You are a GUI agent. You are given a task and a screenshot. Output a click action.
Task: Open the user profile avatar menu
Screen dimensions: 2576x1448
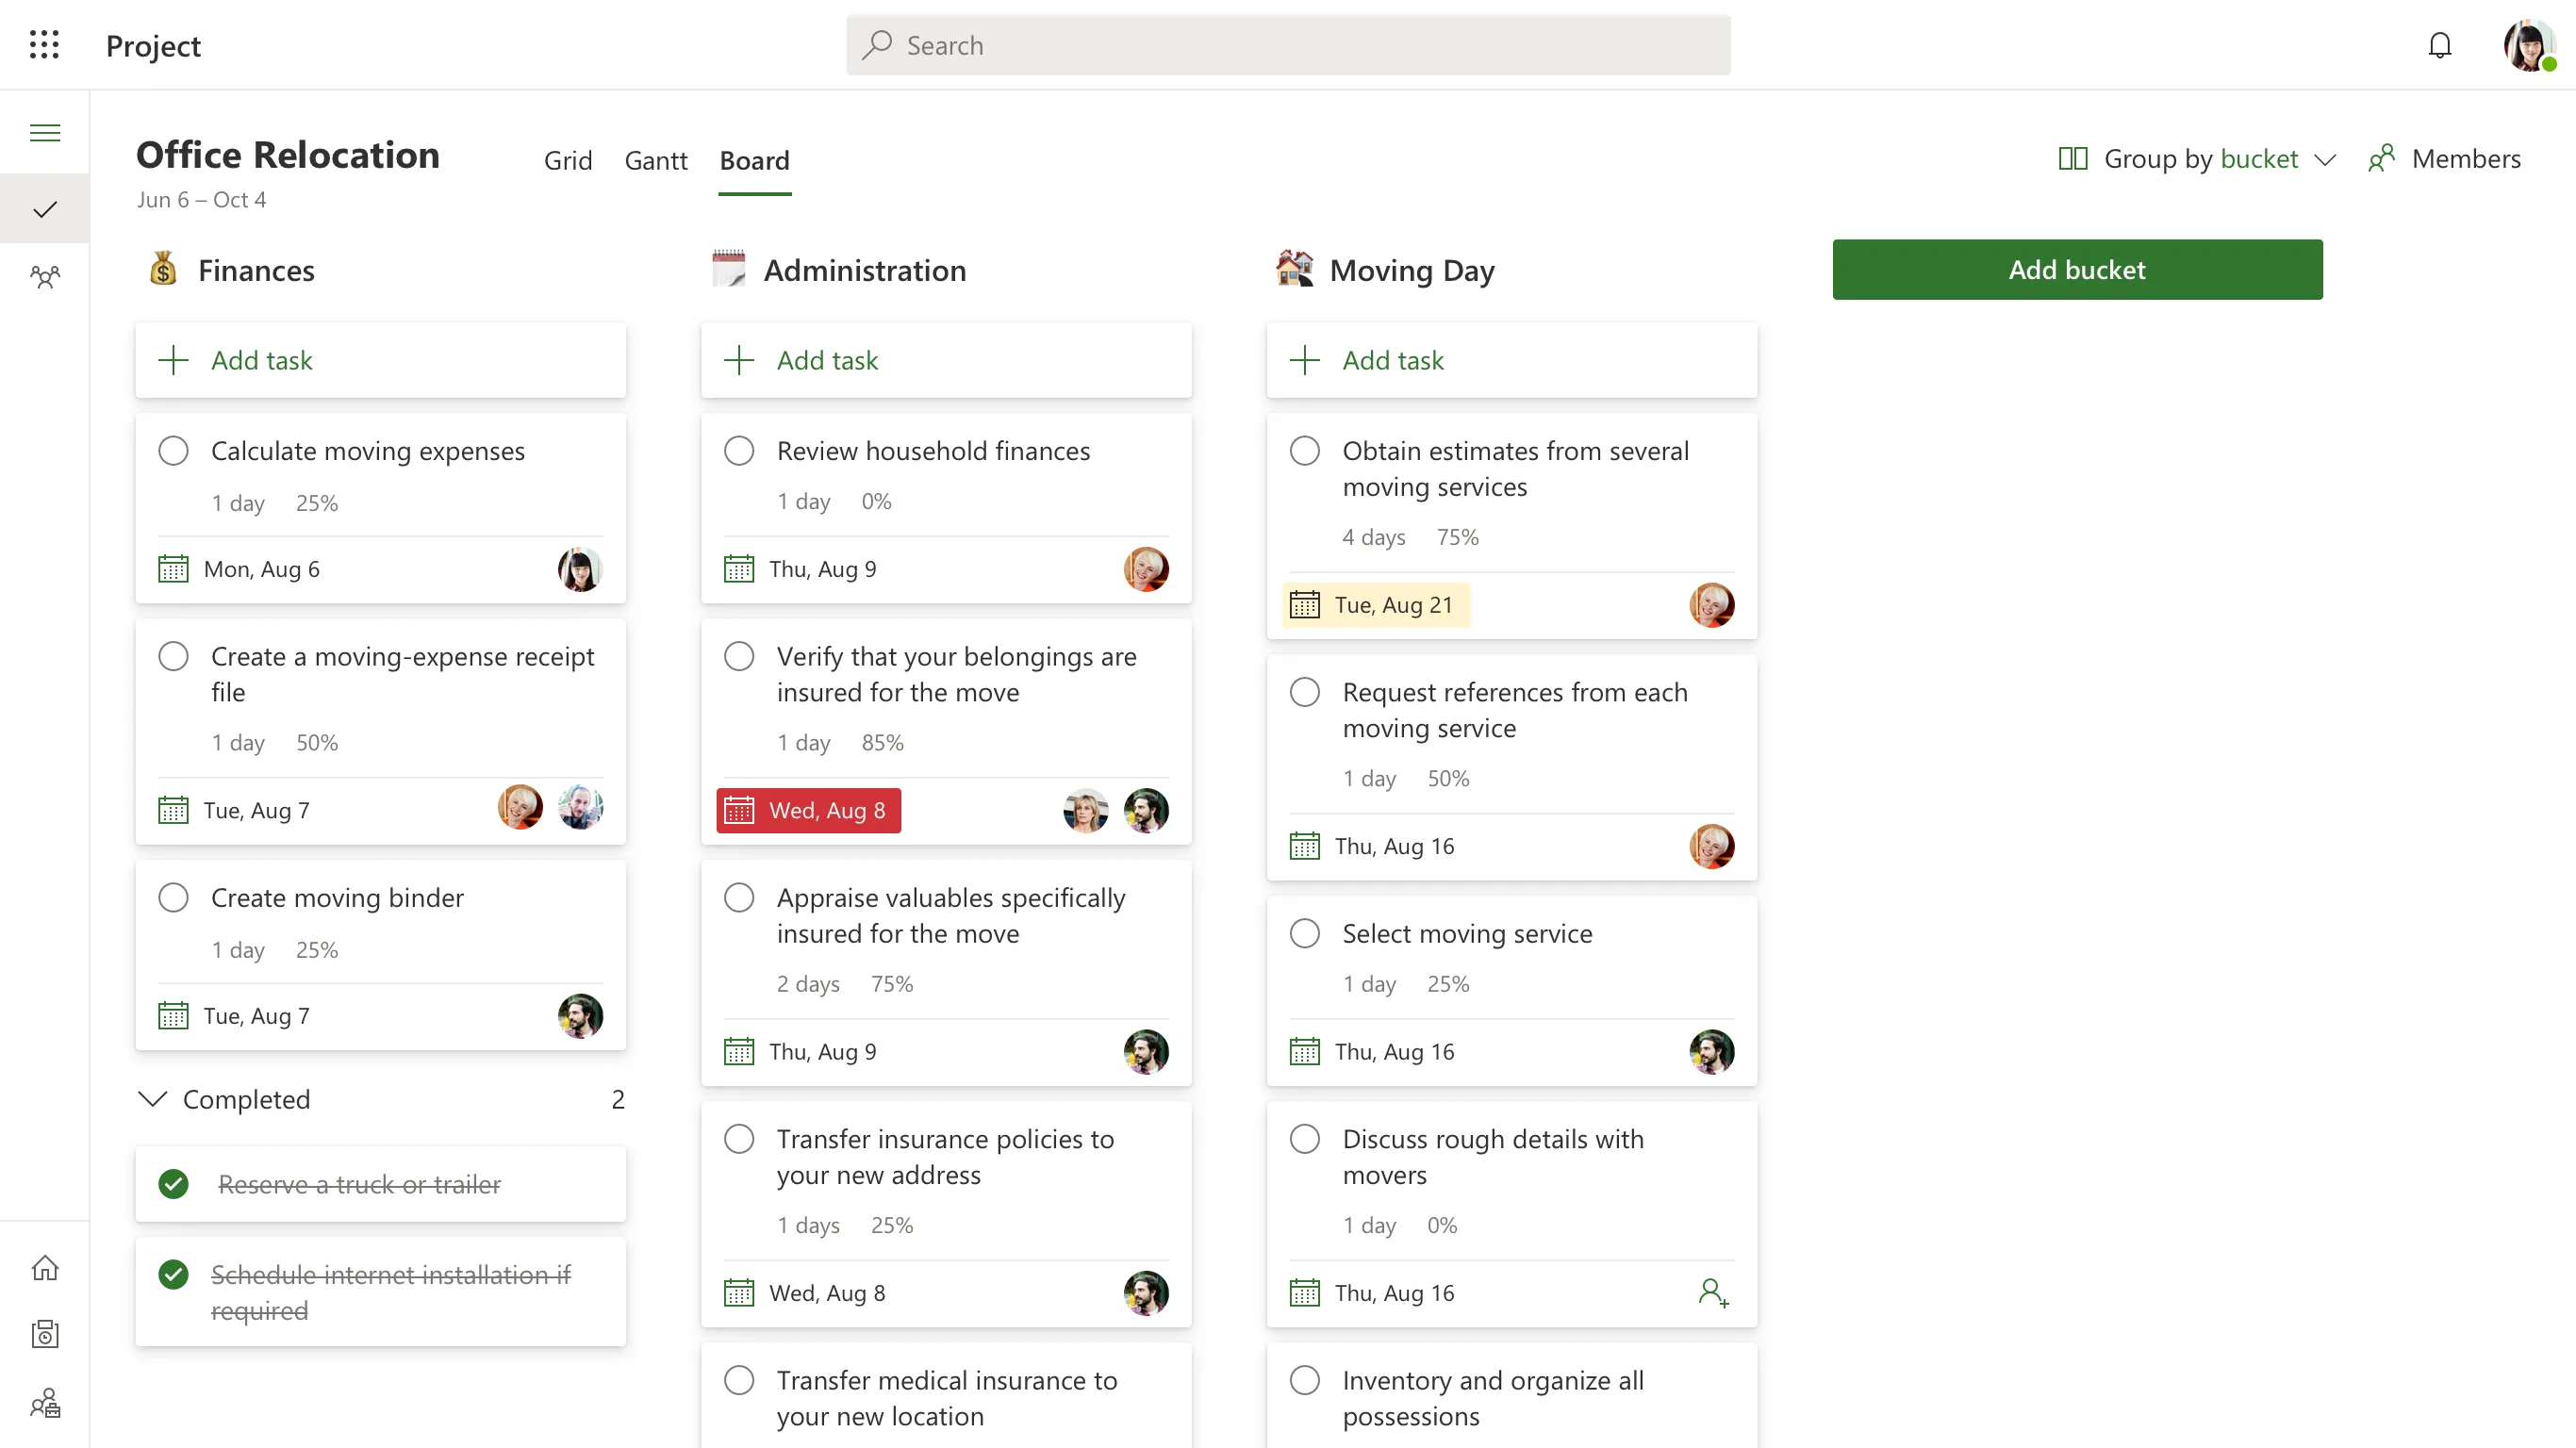coord(2529,45)
